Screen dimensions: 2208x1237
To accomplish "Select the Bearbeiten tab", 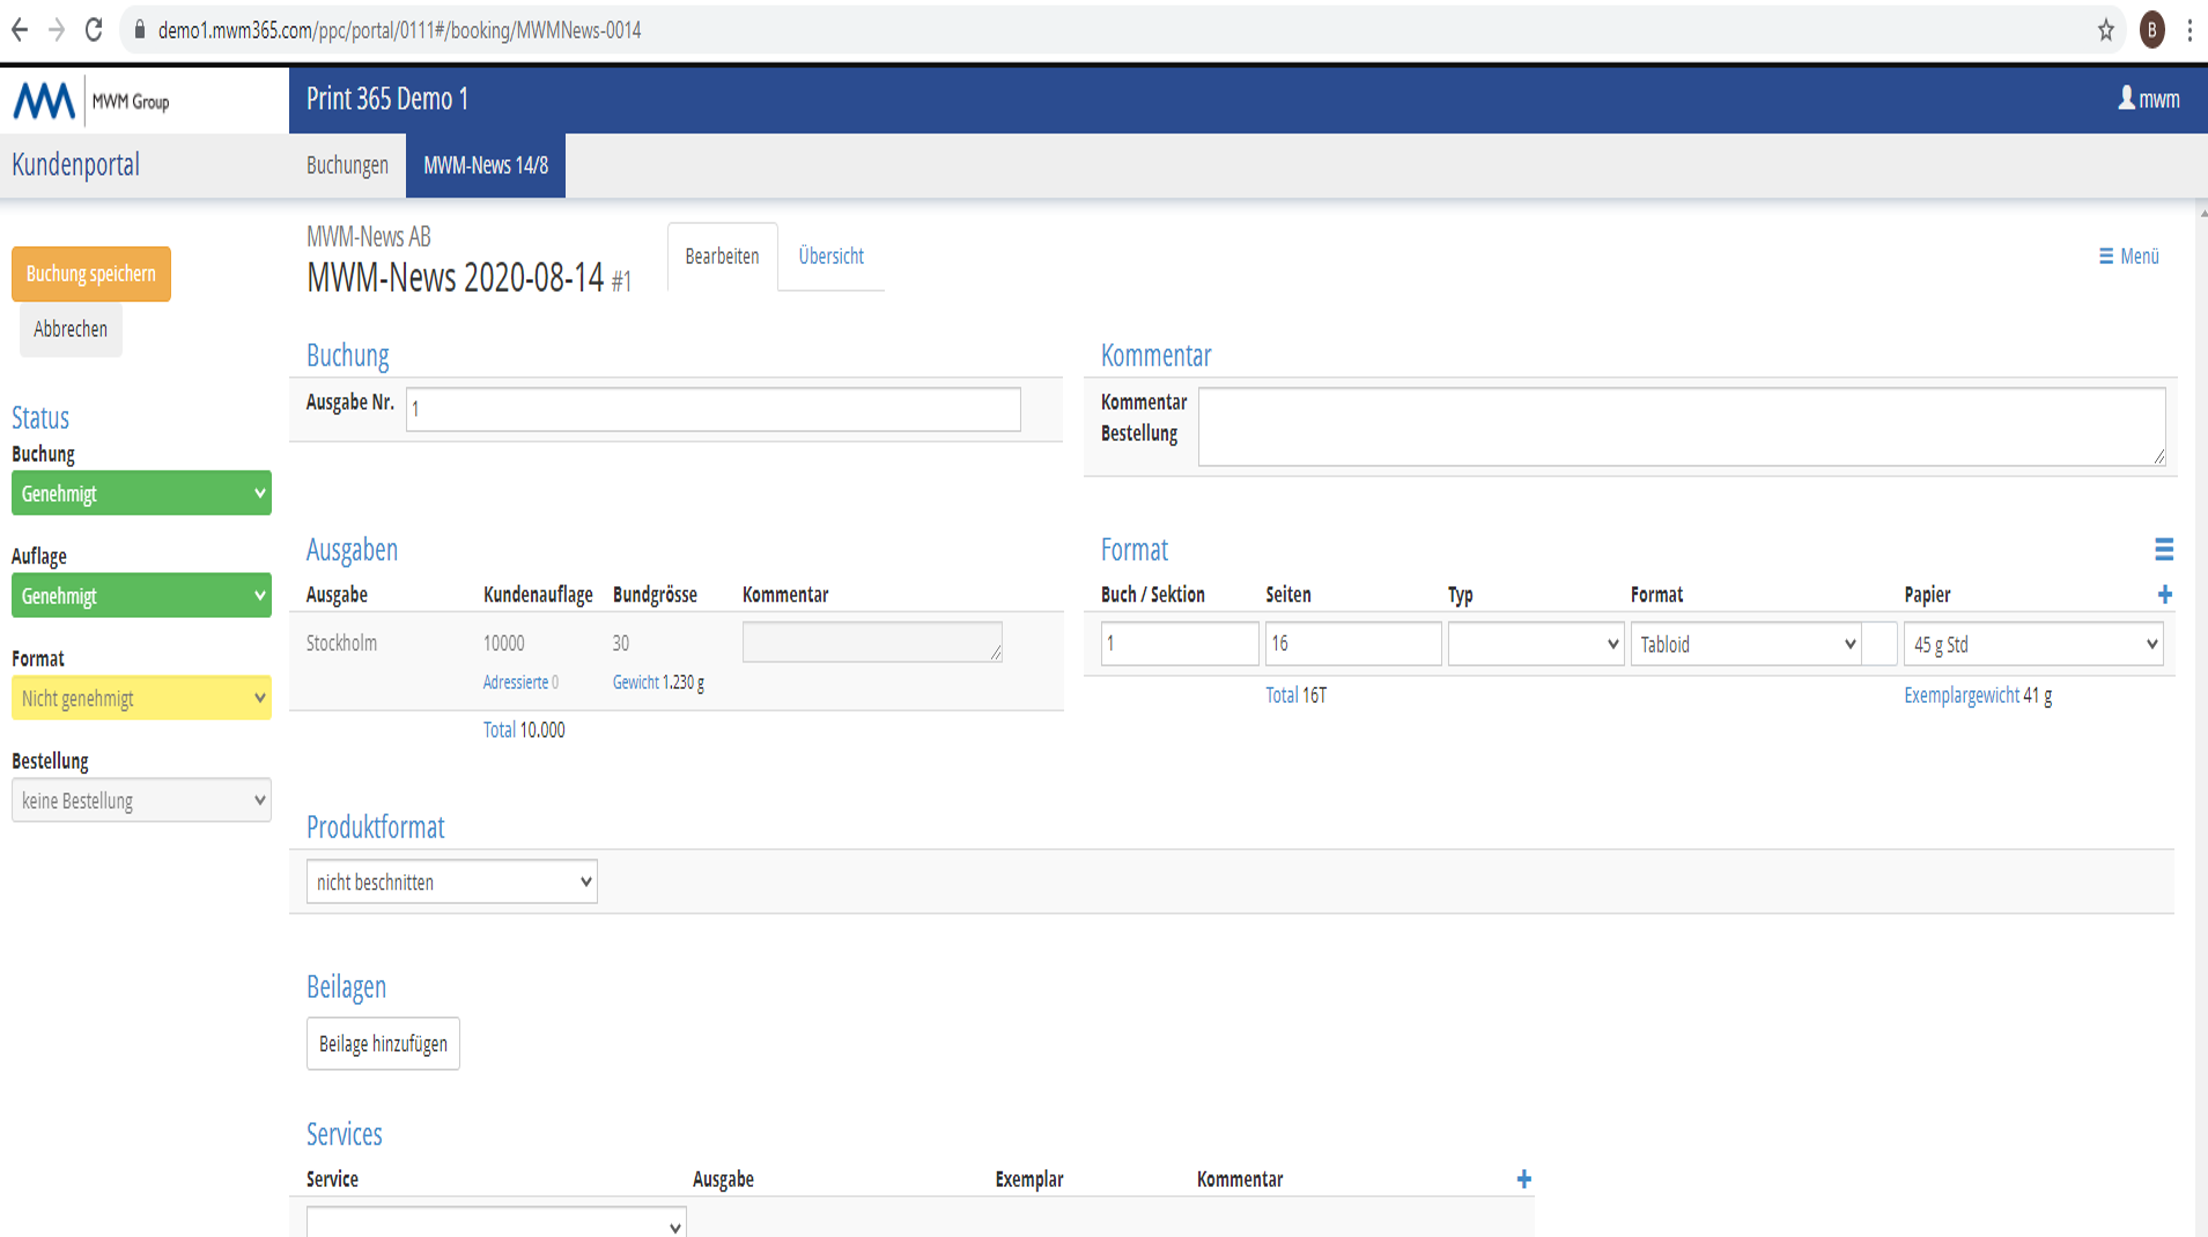I will click(722, 256).
